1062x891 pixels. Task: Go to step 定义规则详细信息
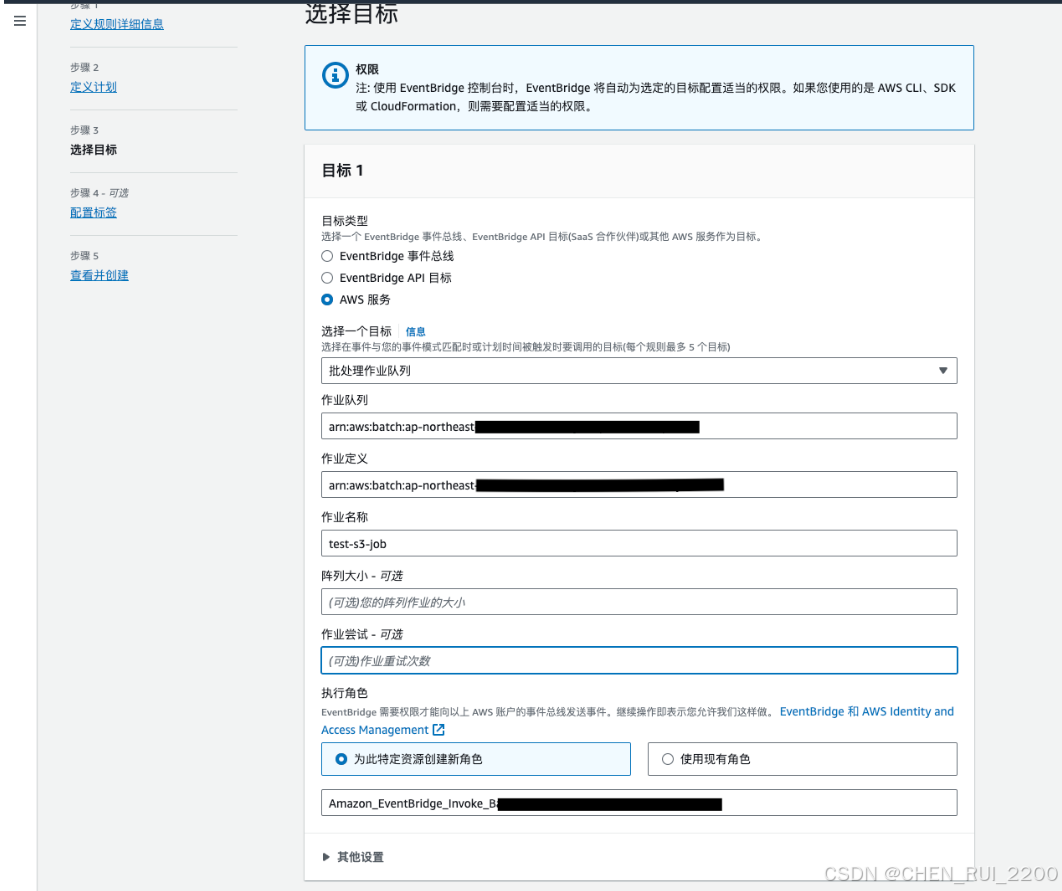[116, 24]
